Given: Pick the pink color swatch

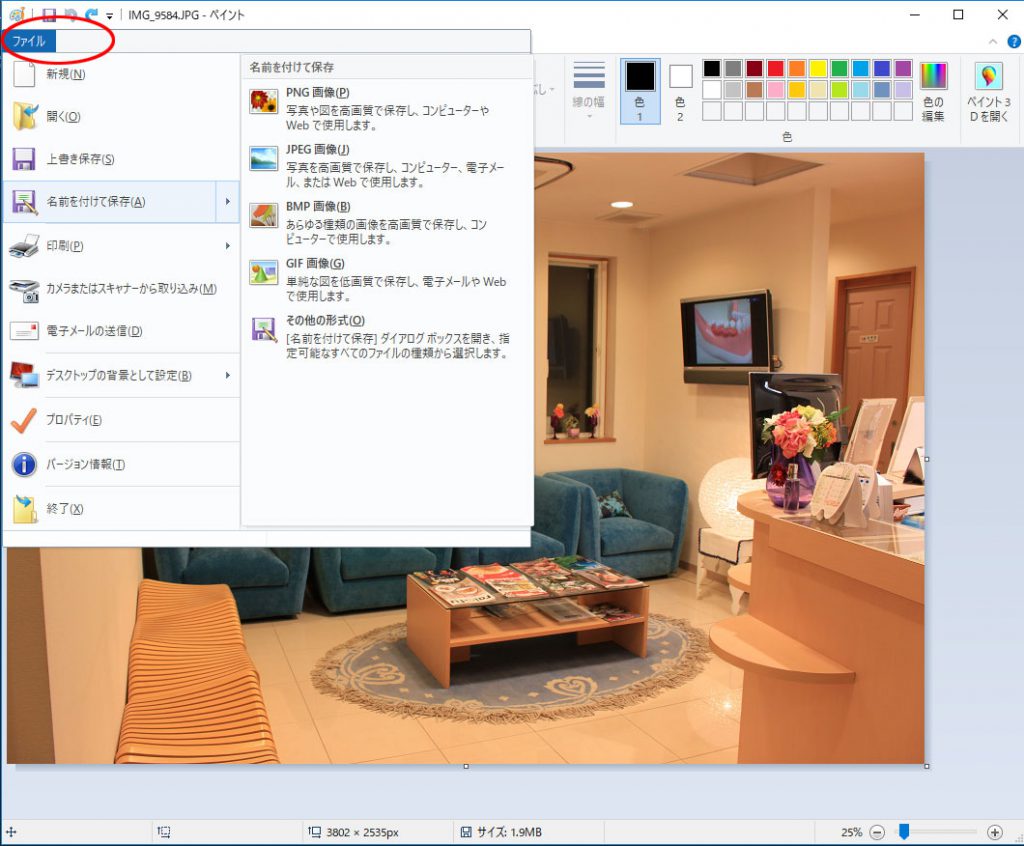Looking at the screenshot, I should tap(775, 89).
